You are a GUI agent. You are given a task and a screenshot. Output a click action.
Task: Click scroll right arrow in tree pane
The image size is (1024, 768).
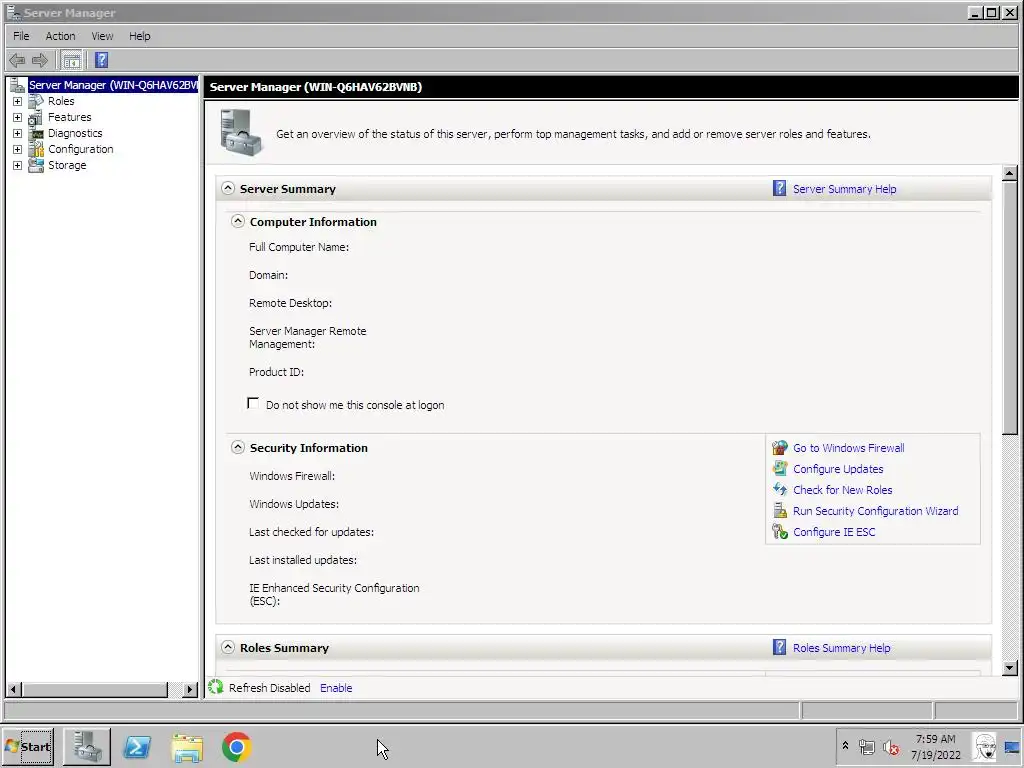(189, 689)
